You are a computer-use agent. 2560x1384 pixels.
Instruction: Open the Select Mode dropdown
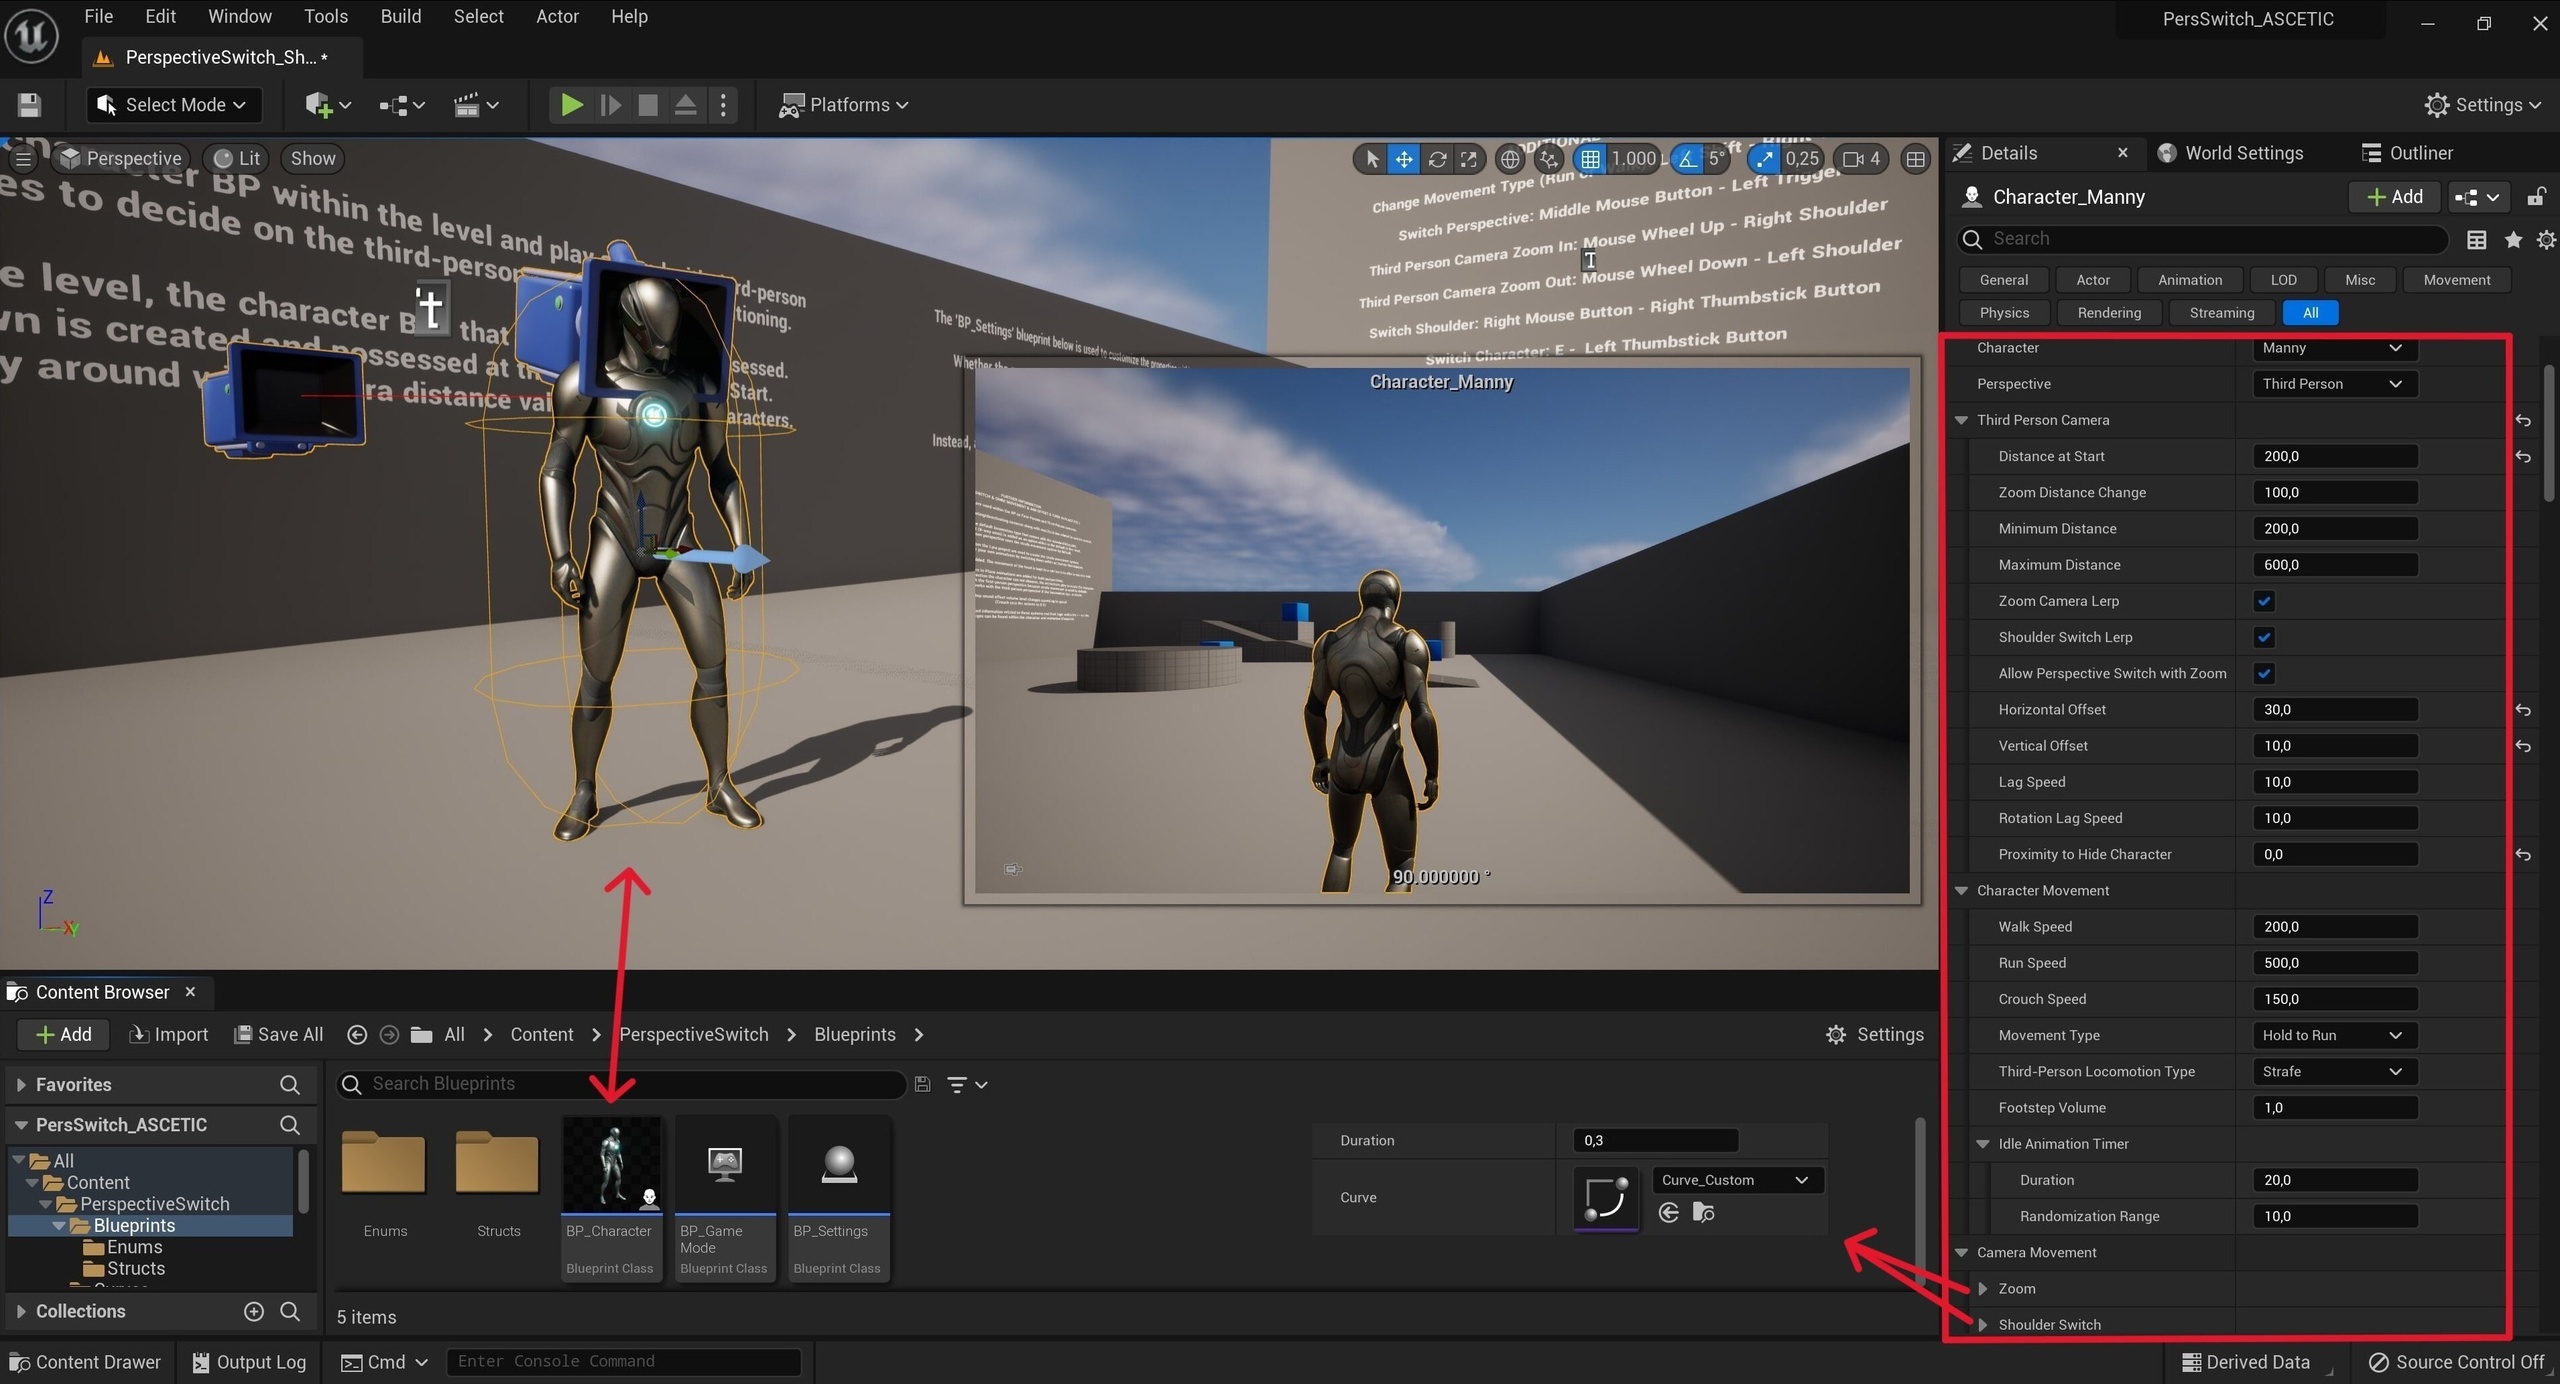(x=174, y=105)
